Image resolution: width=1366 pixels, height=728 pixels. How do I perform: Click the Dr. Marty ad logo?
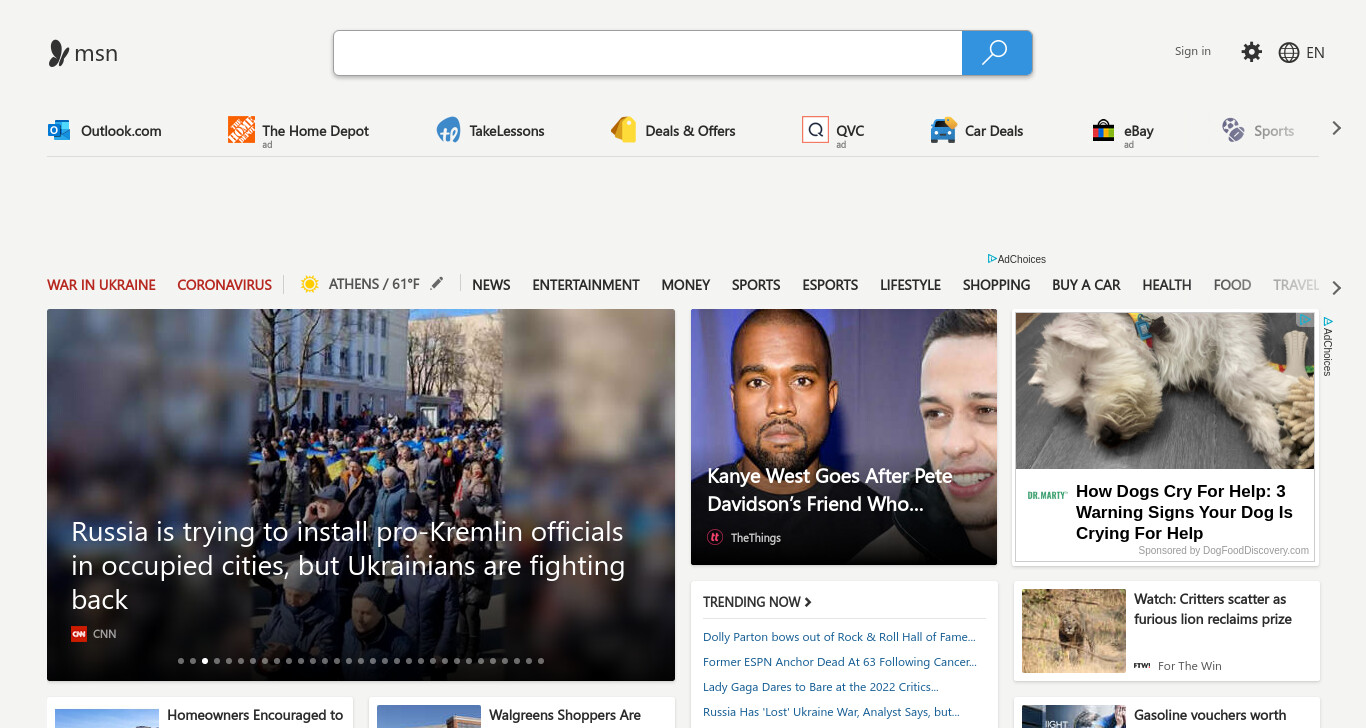tap(1047, 495)
